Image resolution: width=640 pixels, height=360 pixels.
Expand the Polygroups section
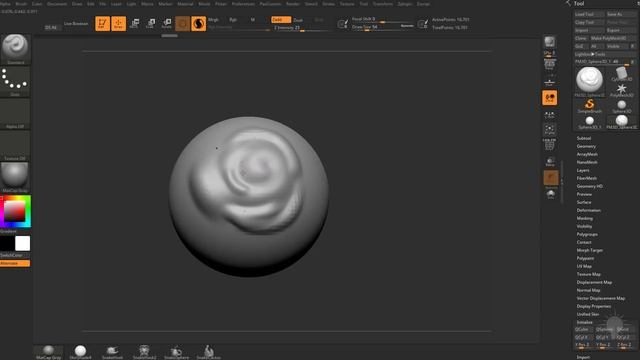[x=587, y=234]
